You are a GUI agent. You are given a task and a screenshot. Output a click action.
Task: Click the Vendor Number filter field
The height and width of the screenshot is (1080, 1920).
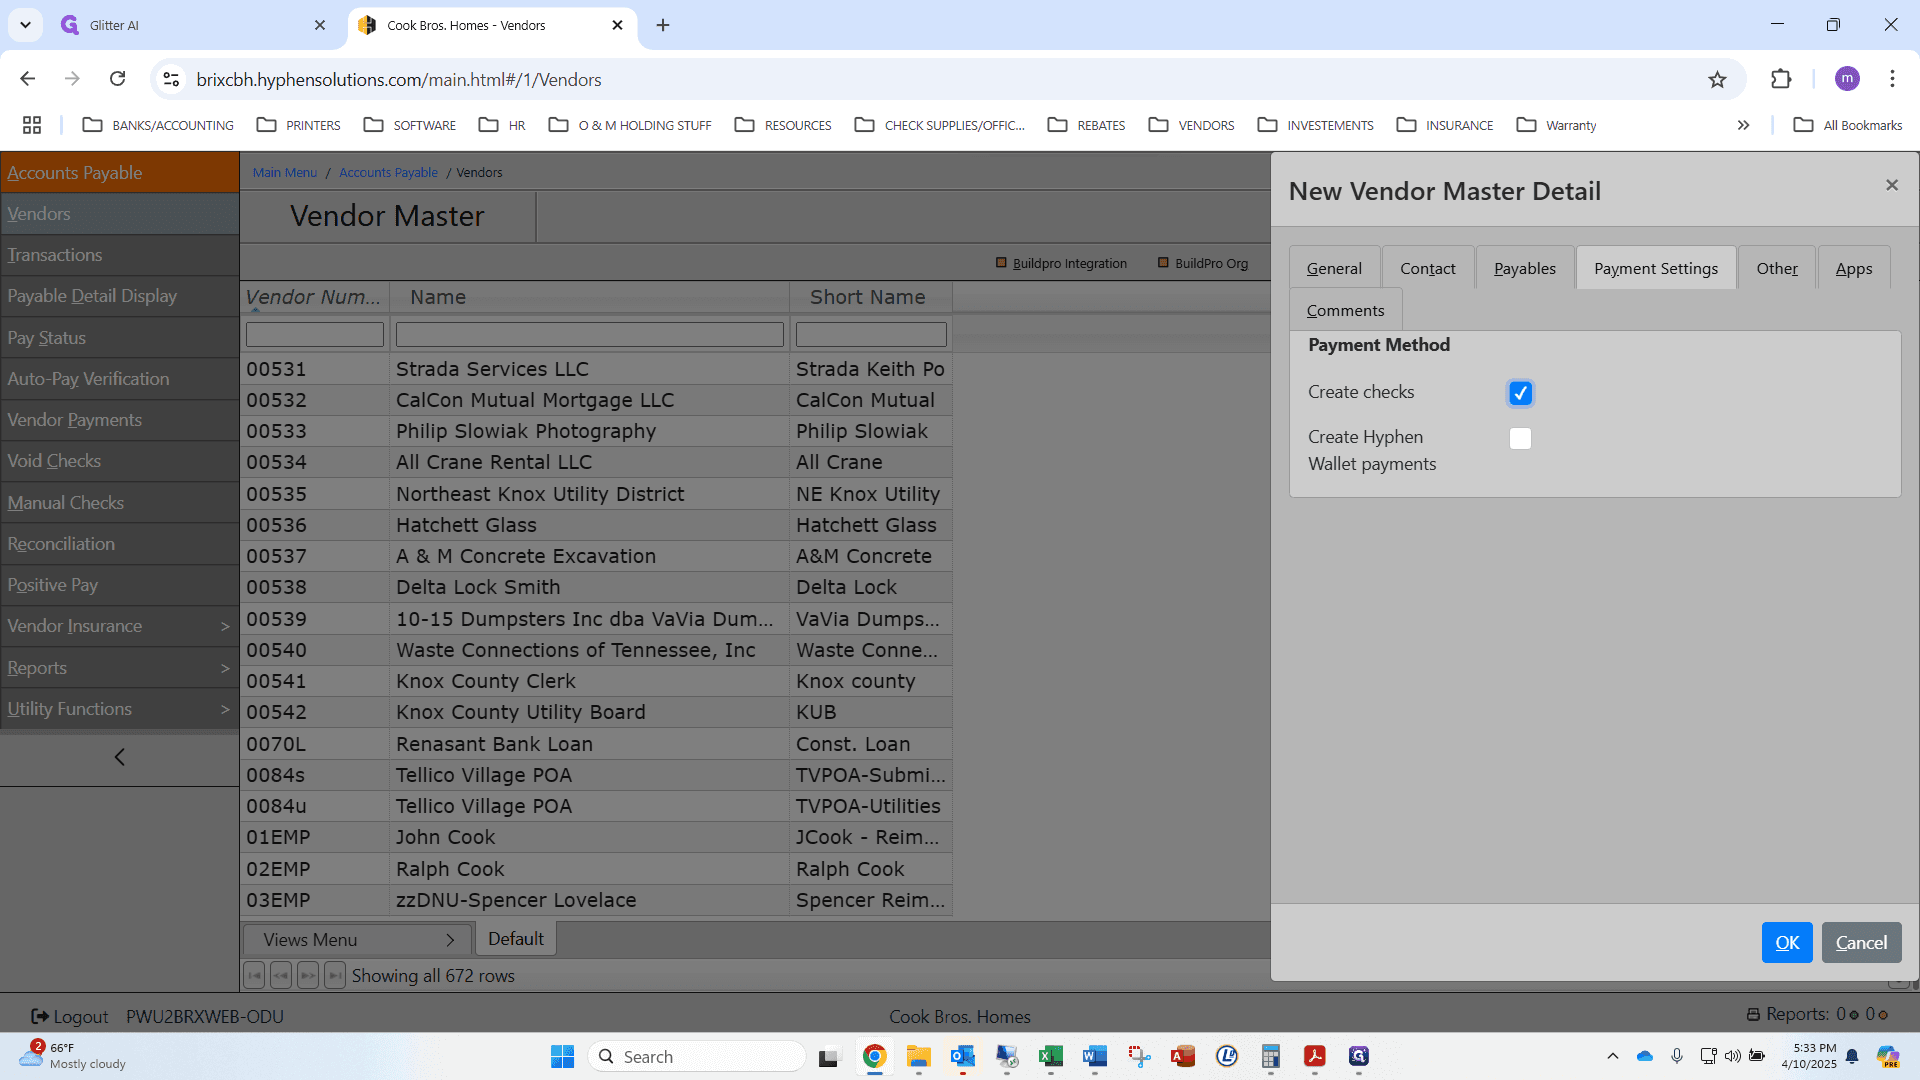point(315,334)
